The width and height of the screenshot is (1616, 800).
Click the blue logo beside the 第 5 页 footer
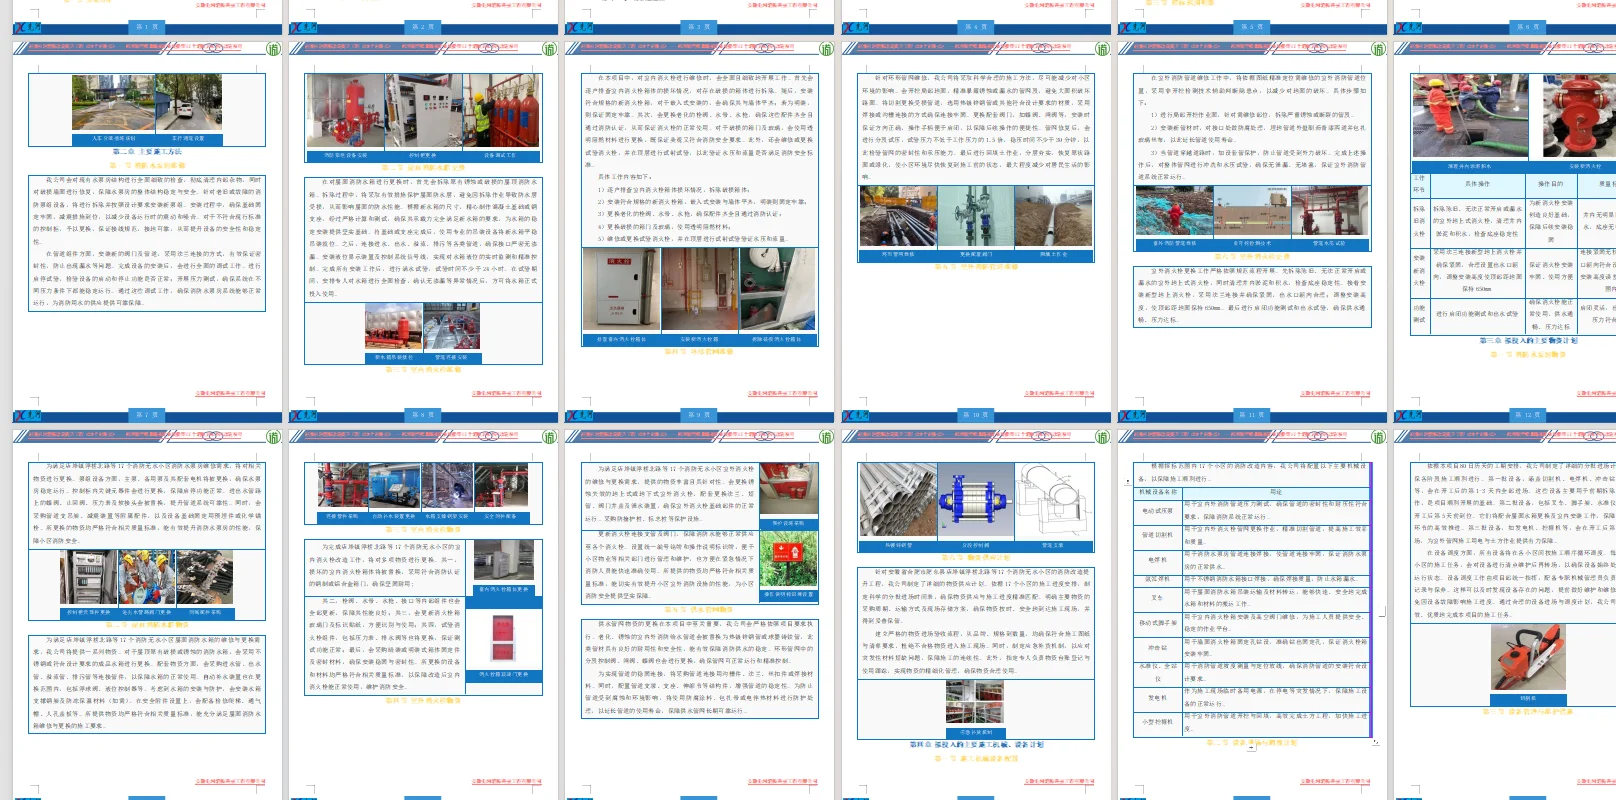[x=1132, y=27]
